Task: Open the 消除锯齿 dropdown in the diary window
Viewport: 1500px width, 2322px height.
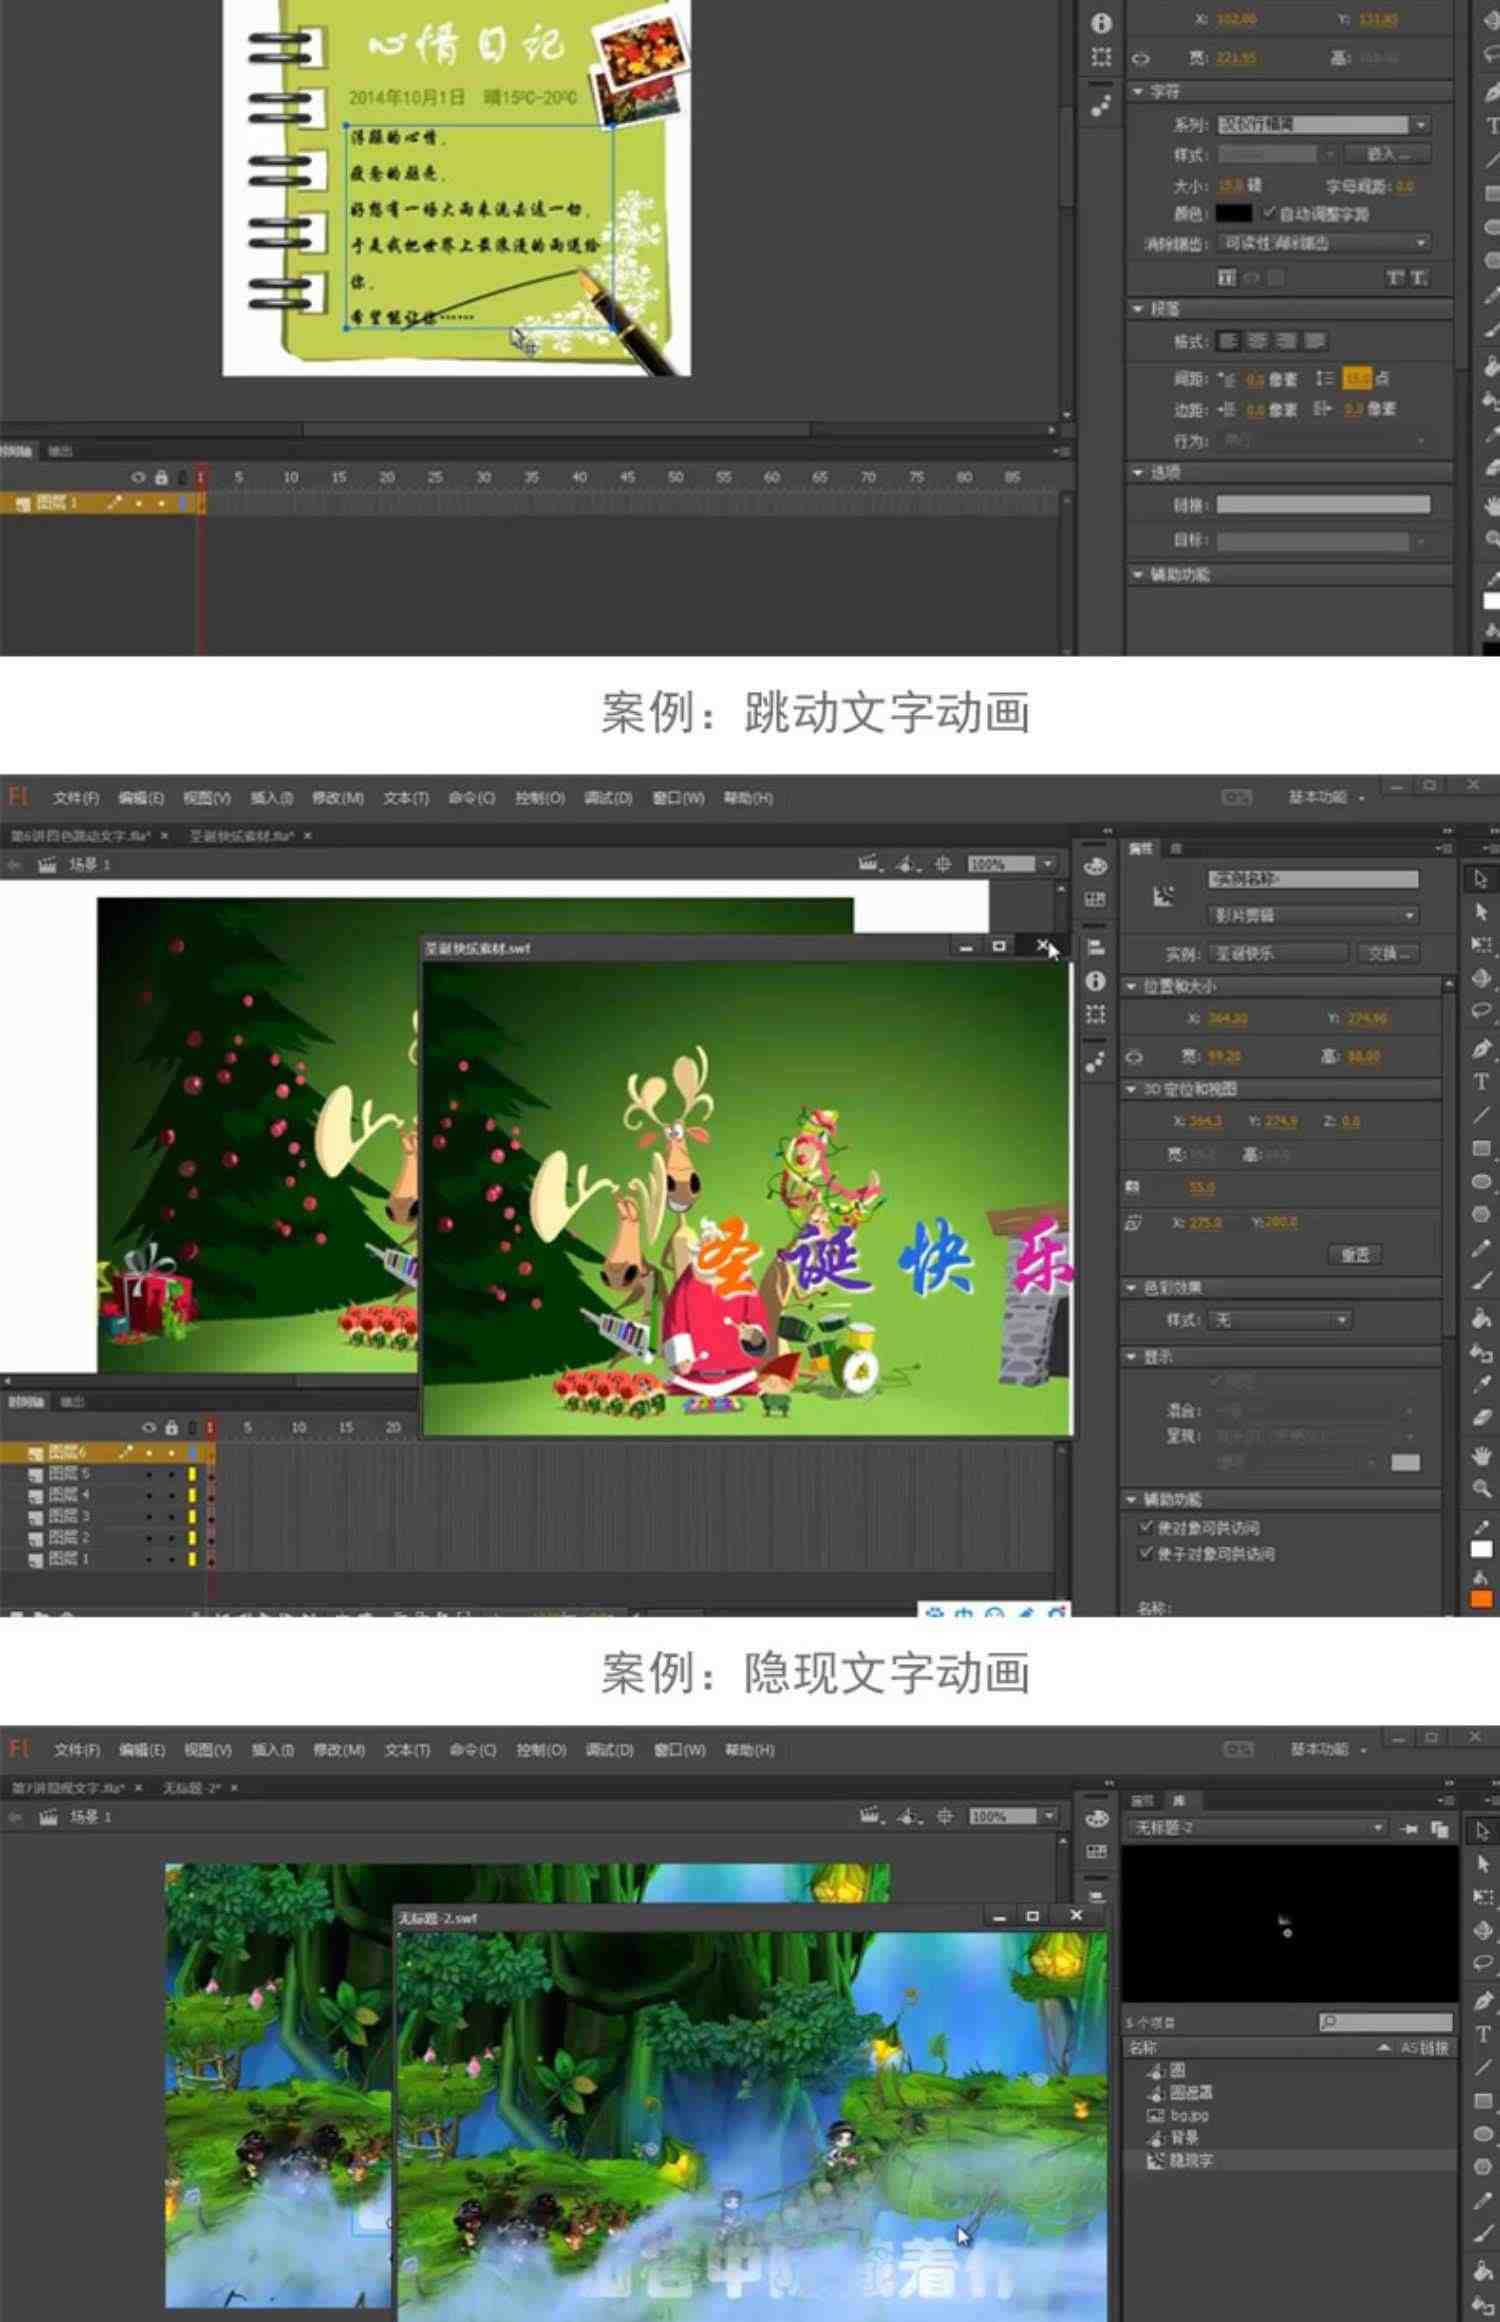Action: coord(1324,243)
